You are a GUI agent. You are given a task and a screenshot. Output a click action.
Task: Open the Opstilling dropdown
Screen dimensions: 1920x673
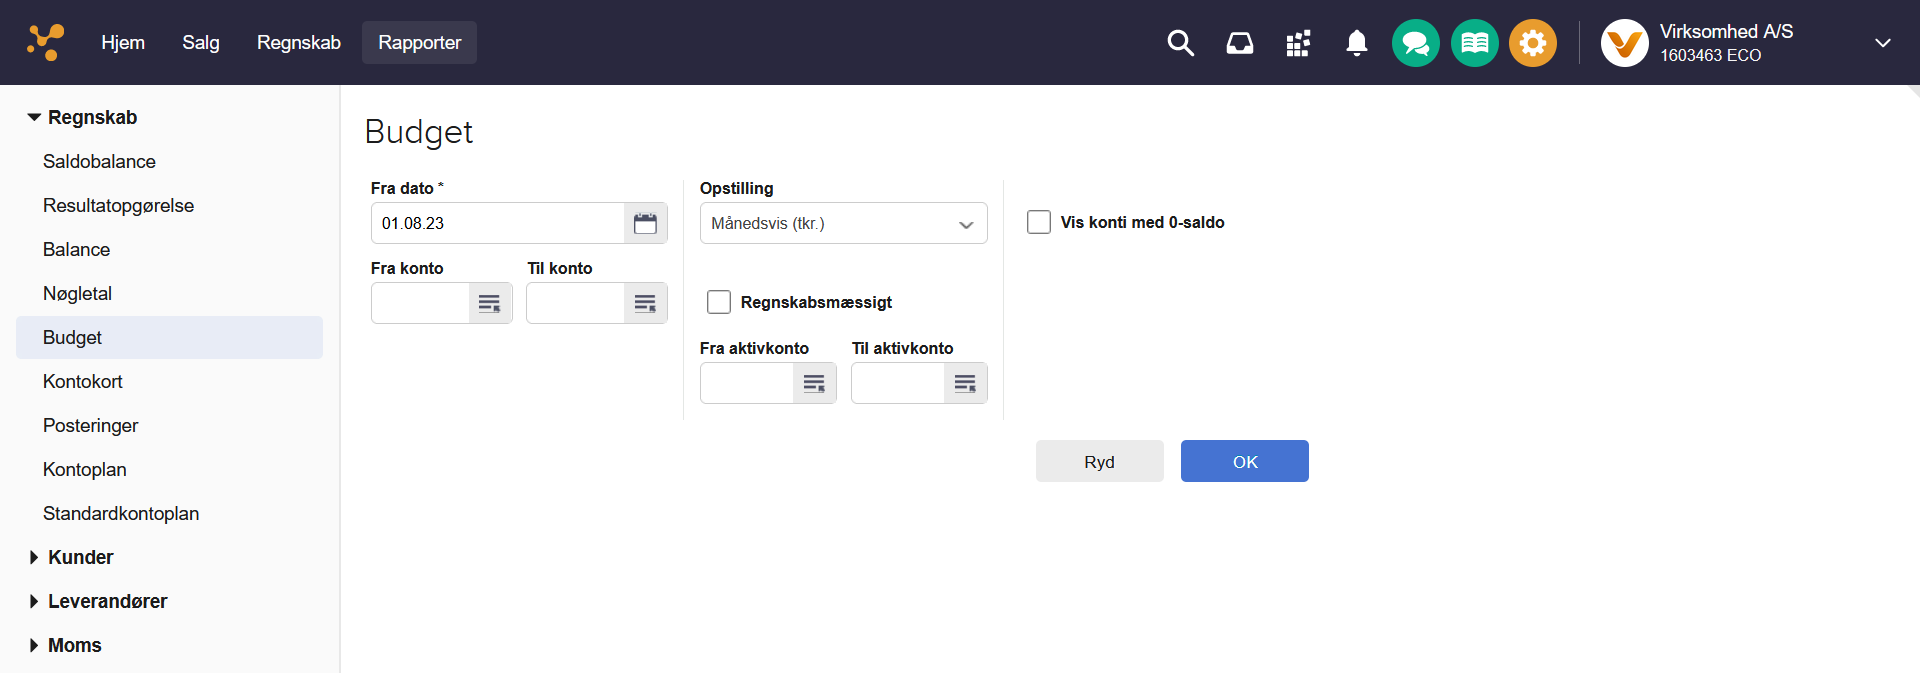(843, 223)
